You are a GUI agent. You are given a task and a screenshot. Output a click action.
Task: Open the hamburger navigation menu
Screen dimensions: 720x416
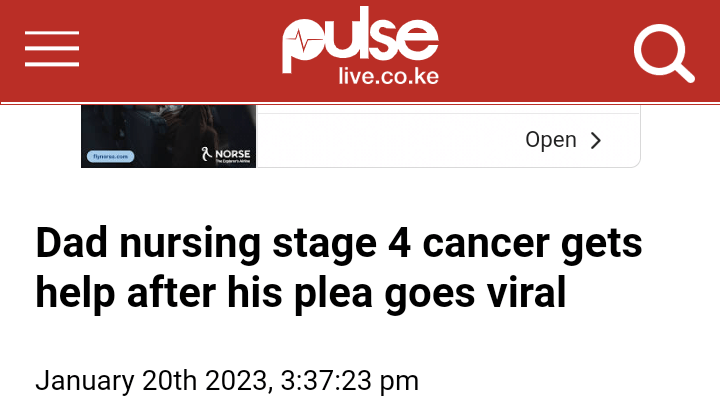(x=52, y=49)
